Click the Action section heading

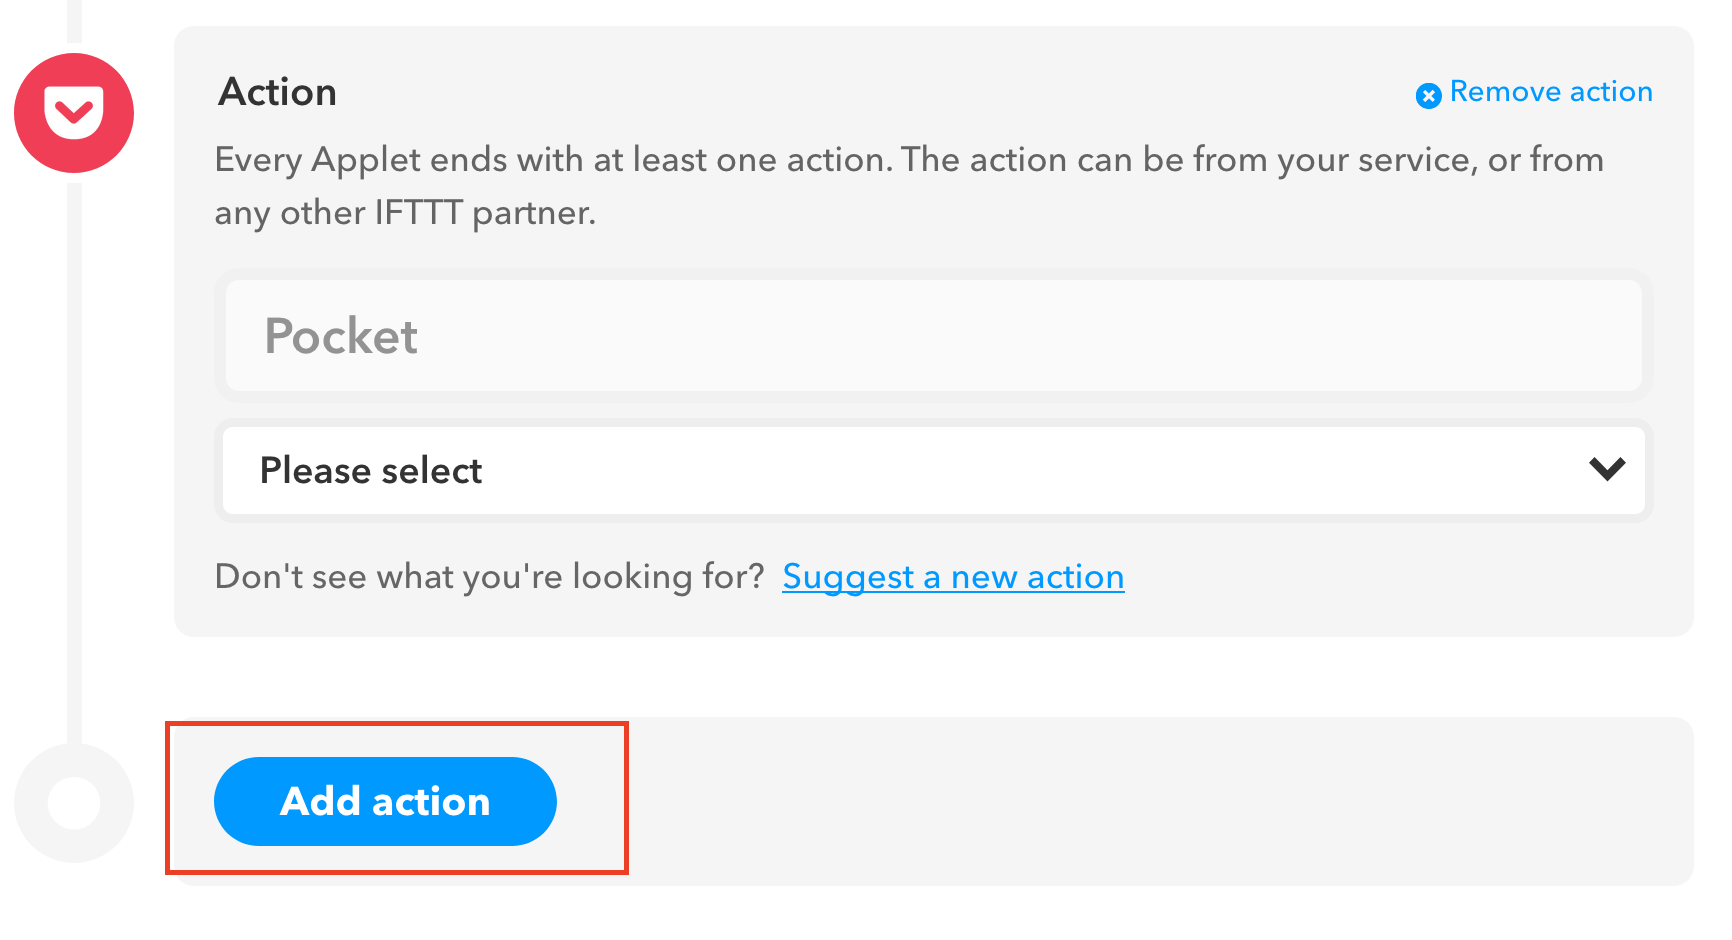[277, 92]
